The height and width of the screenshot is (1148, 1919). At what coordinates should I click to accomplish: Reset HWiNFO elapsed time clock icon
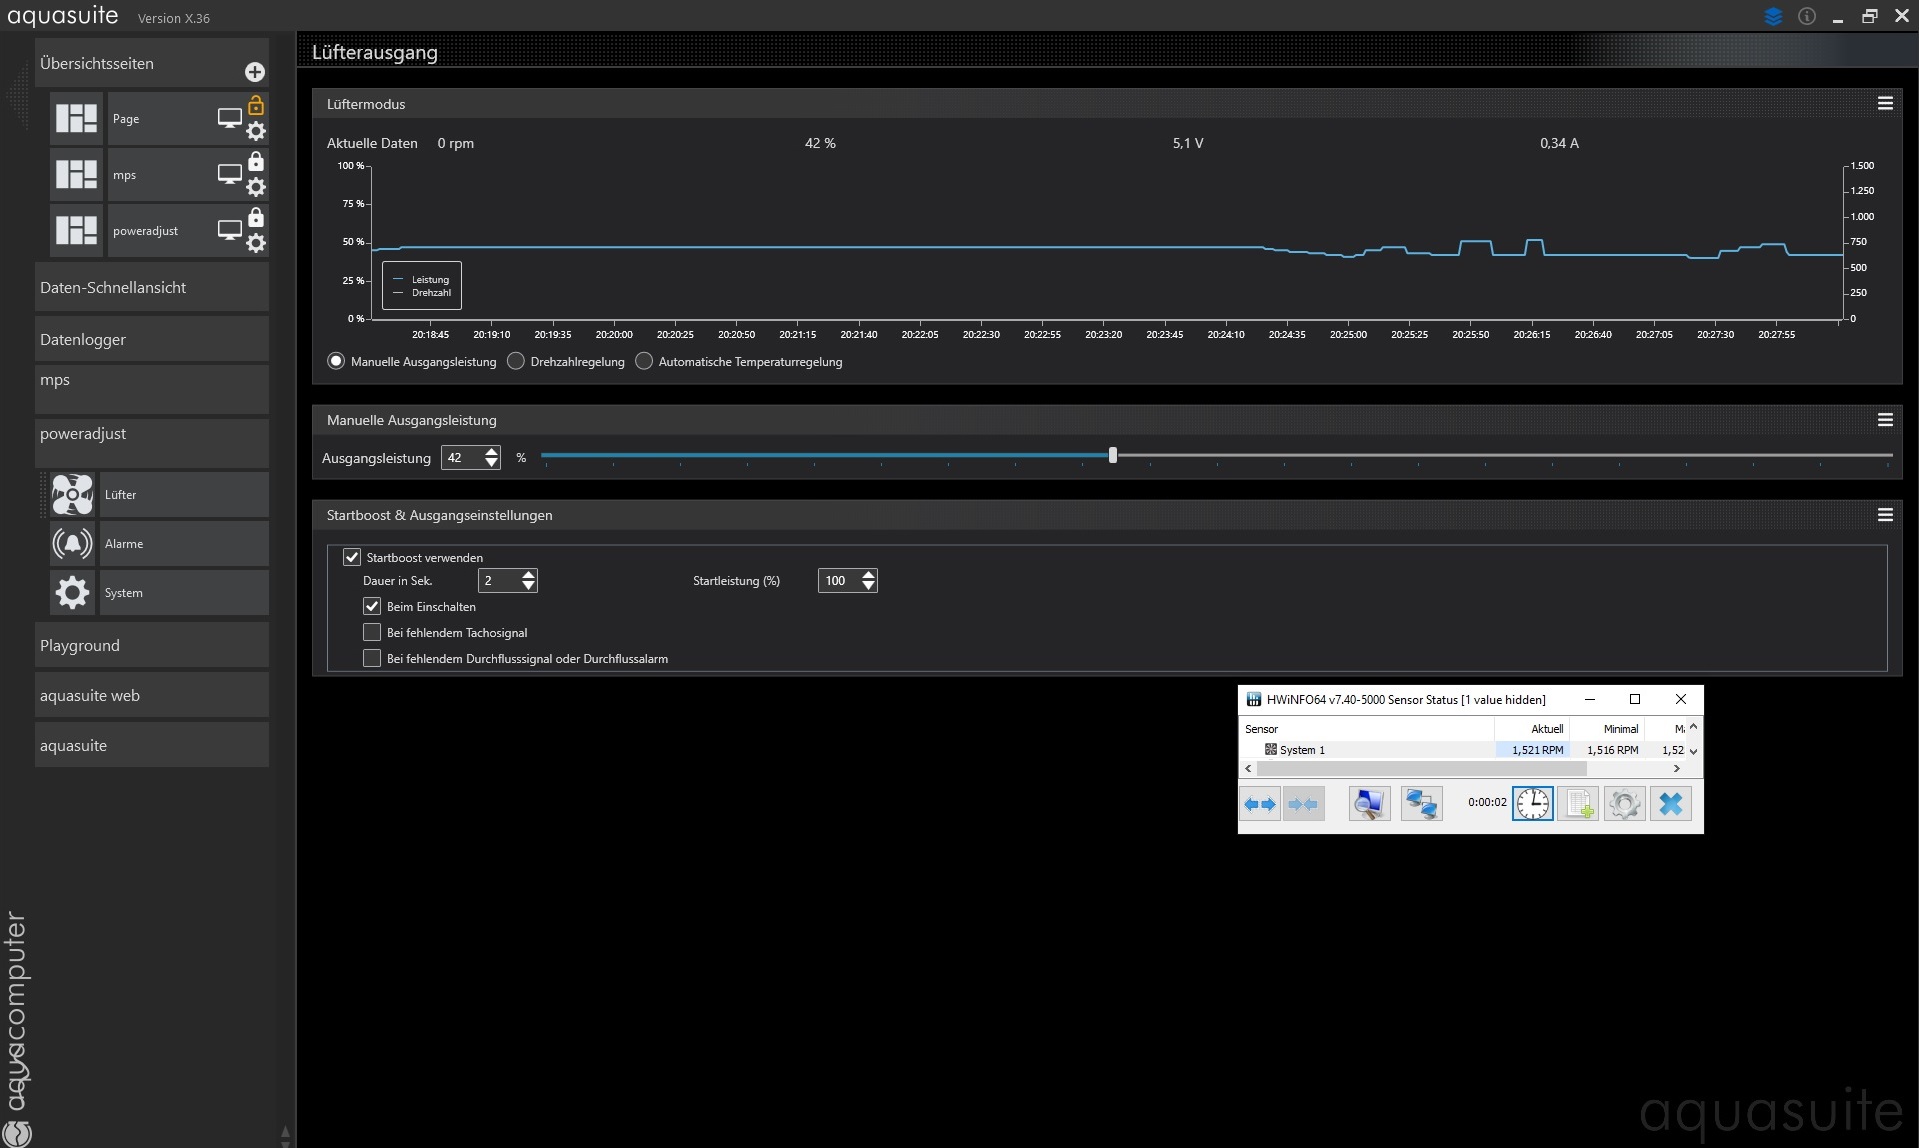[1532, 804]
